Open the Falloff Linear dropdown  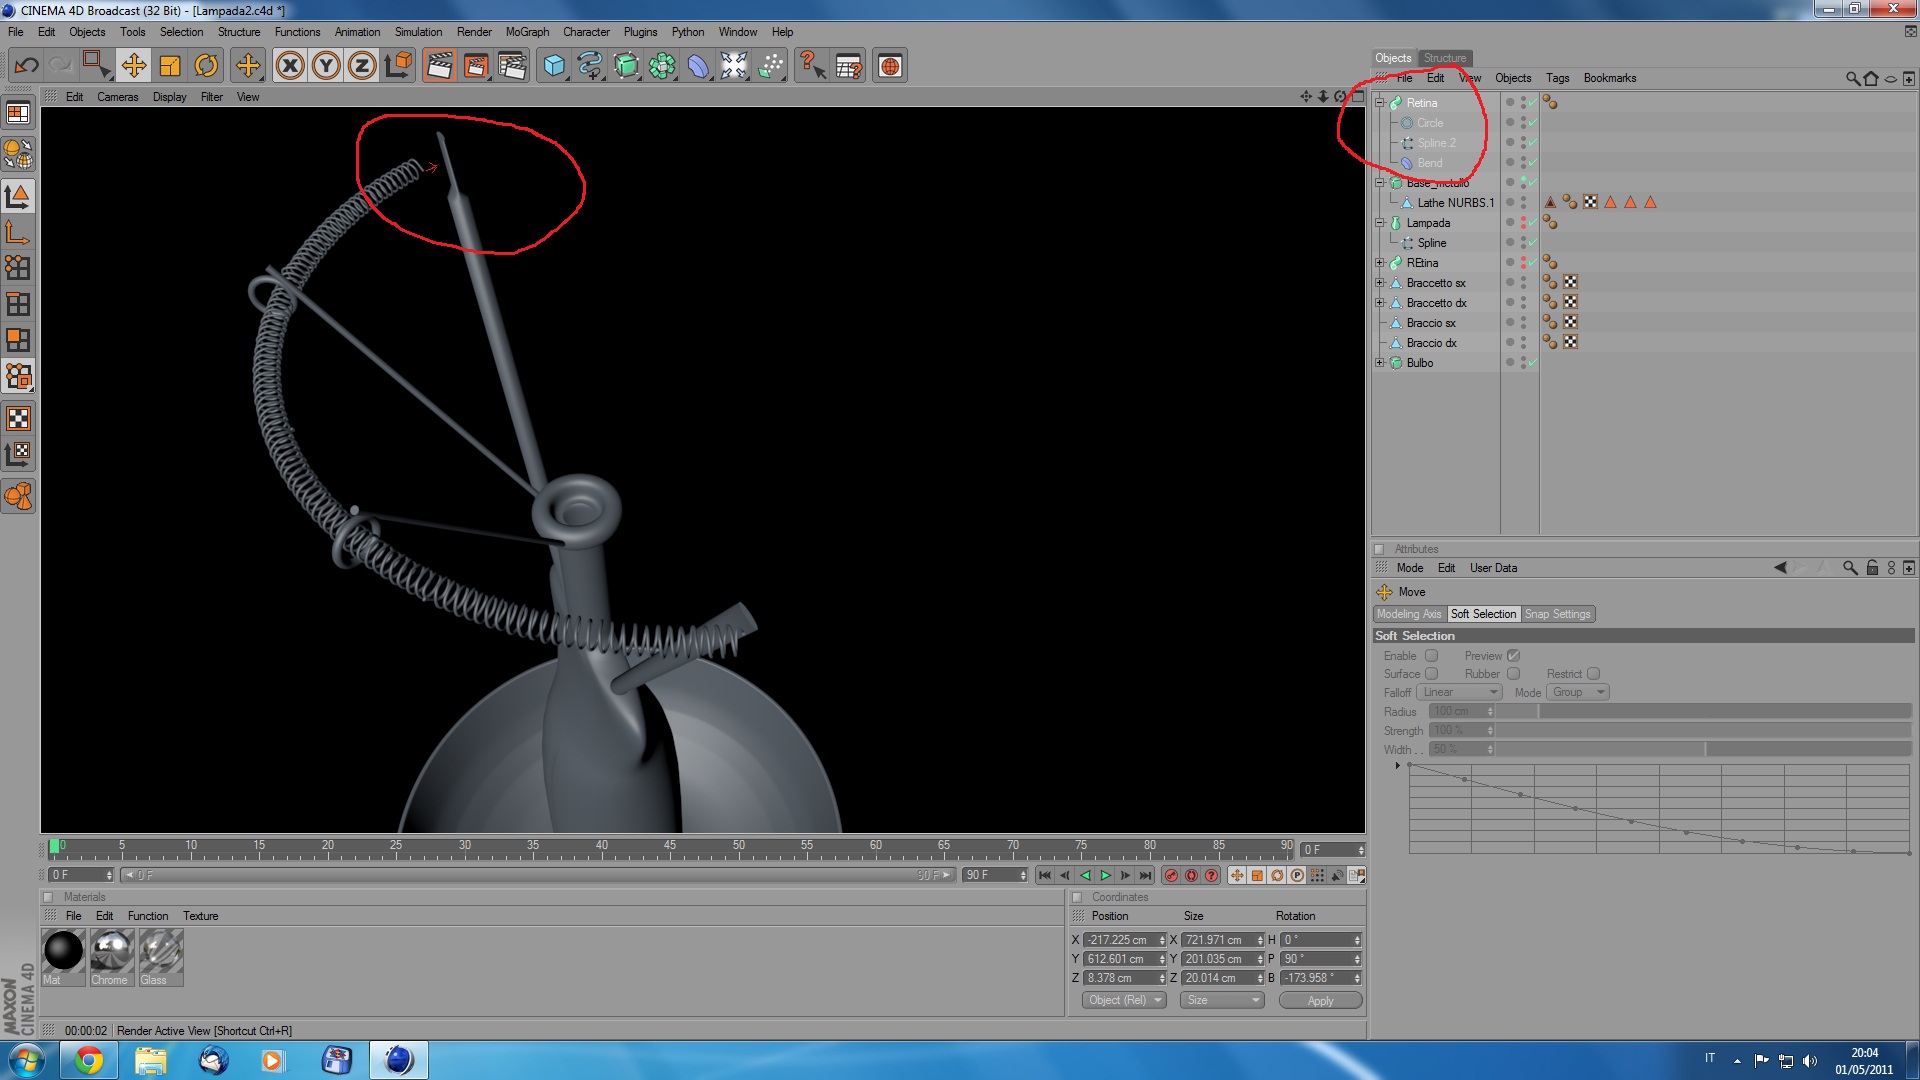pyautogui.click(x=1460, y=692)
